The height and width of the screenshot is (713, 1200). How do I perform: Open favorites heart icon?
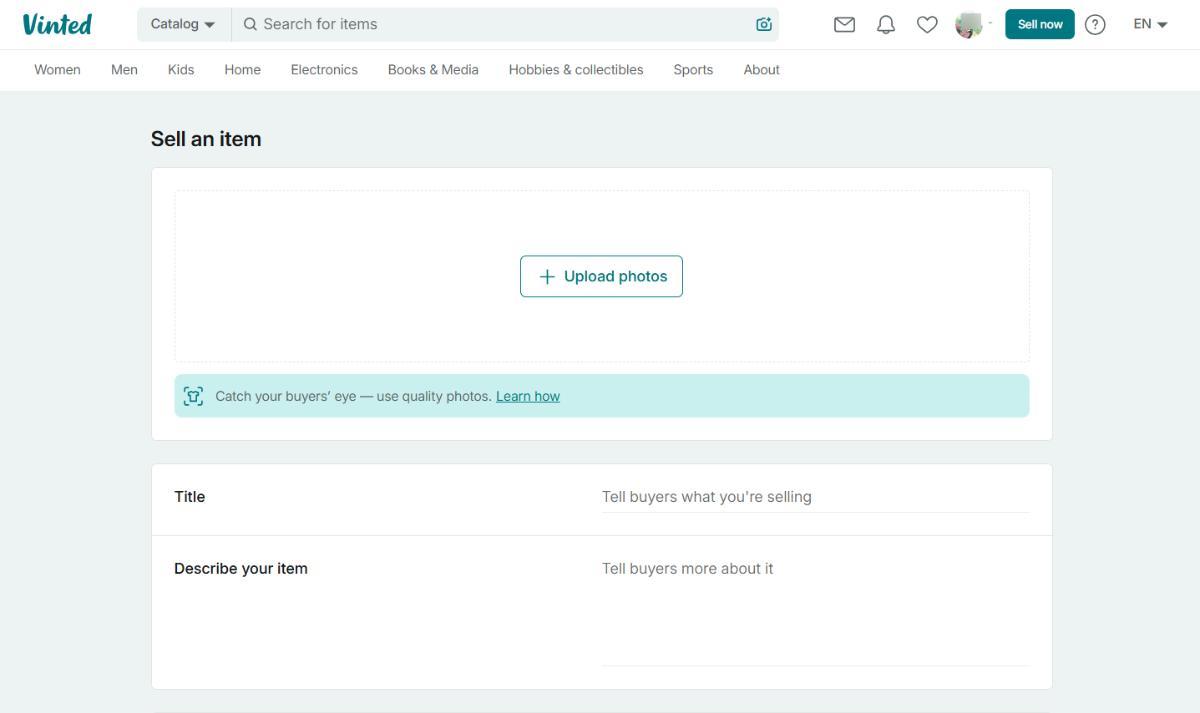point(927,24)
